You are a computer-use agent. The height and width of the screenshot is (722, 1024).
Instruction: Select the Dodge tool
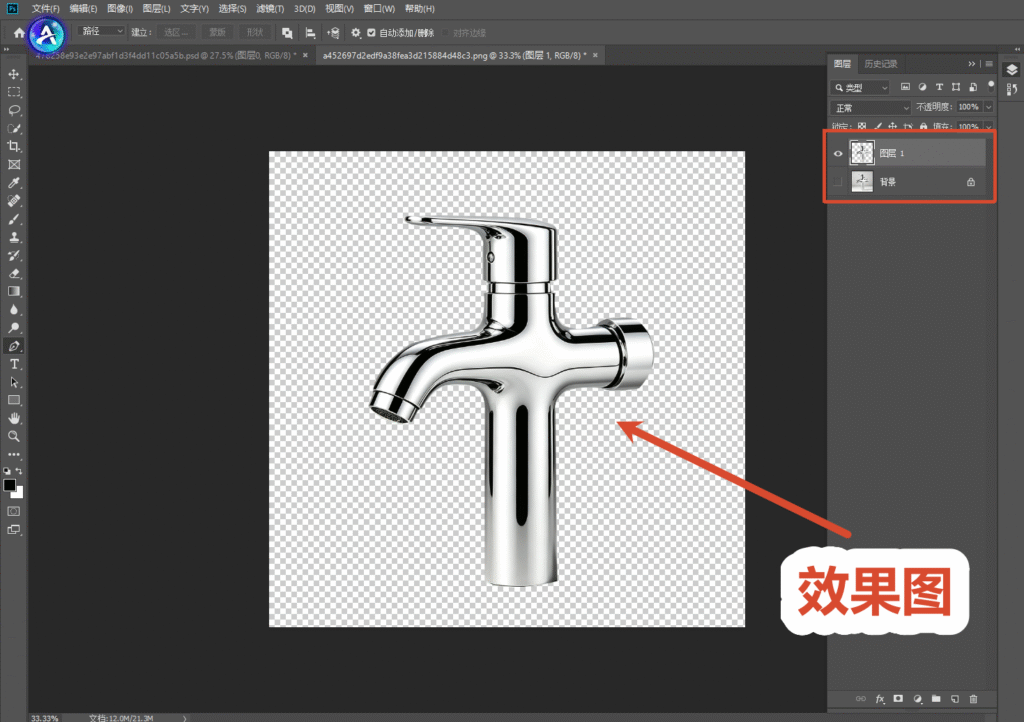tap(14, 328)
